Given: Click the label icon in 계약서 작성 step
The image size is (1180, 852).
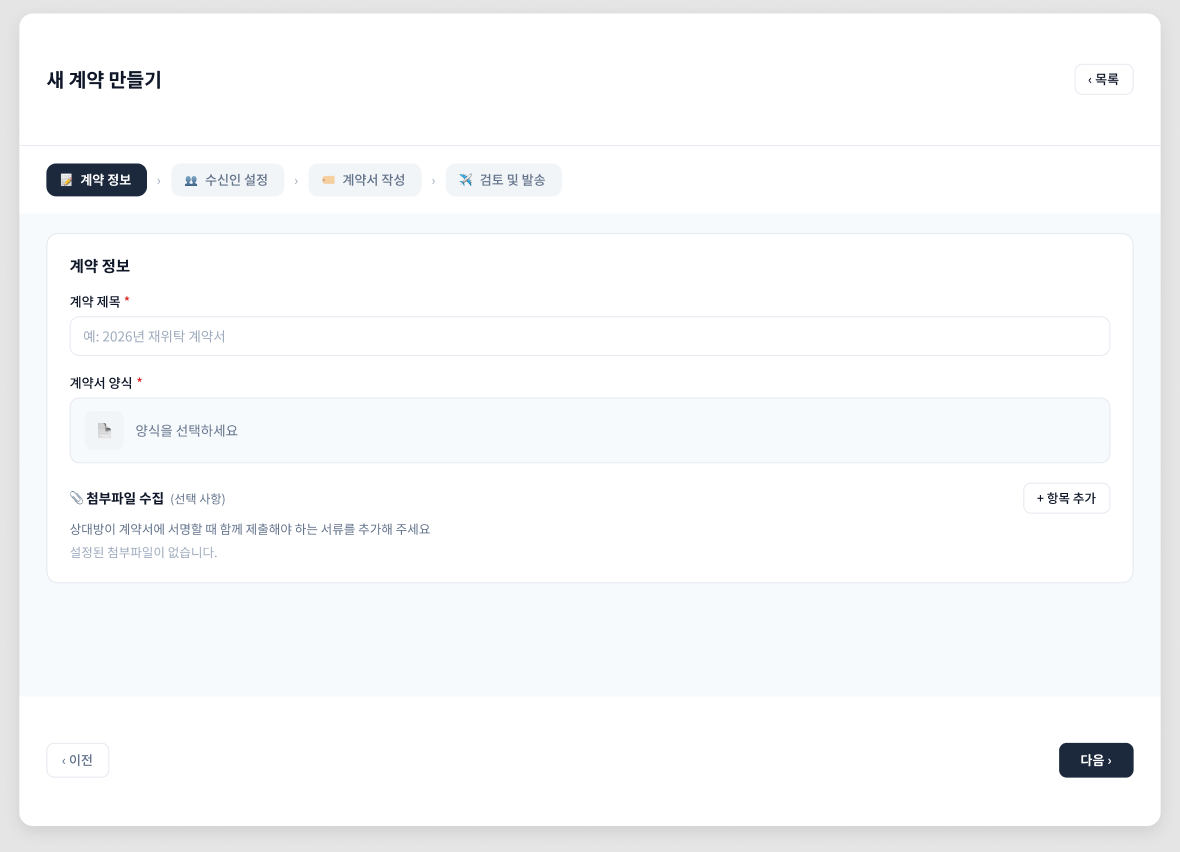Looking at the screenshot, I should coord(328,180).
